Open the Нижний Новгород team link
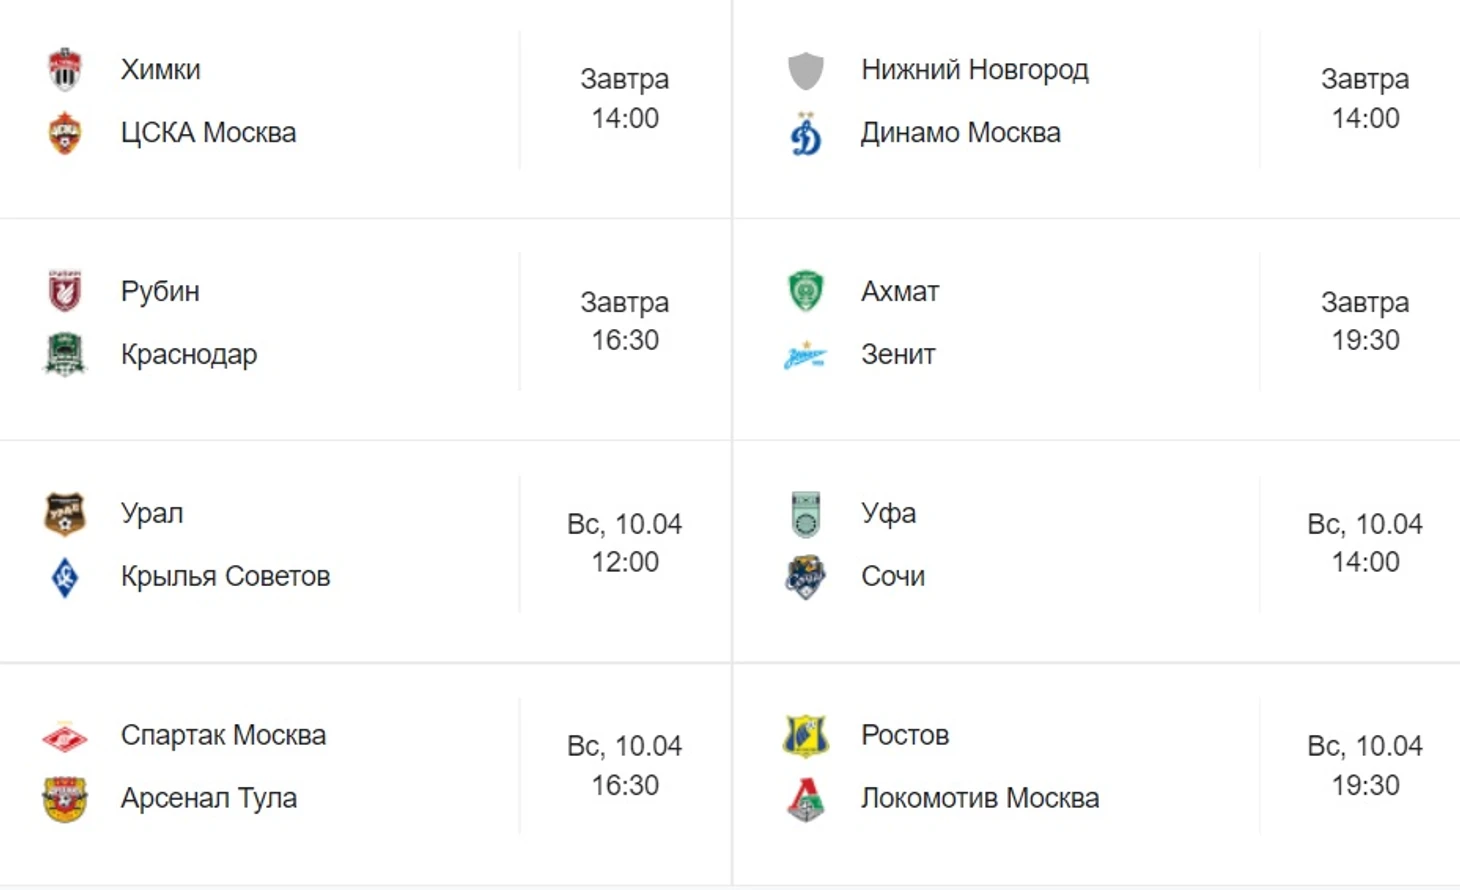This screenshot has width=1460, height=890. pos(975,70)
